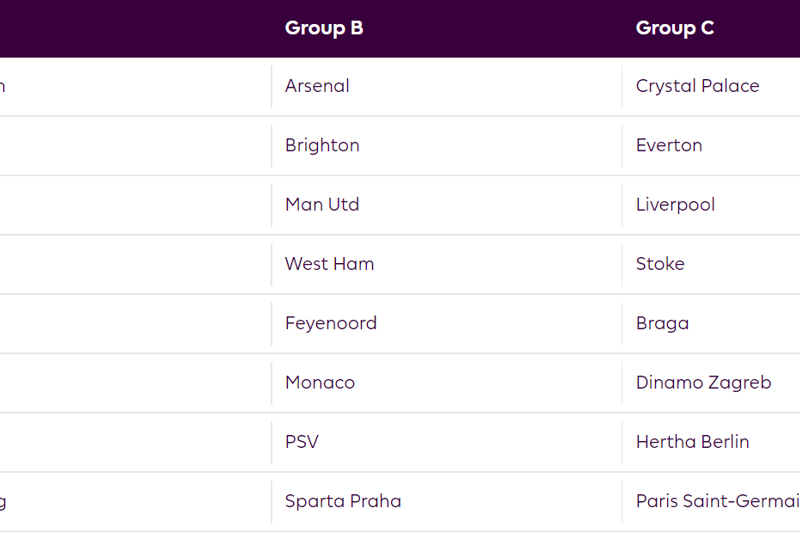The image size is (800, 533).
Task: Select the Monaco entry
Action: click(x=320, y=382)
